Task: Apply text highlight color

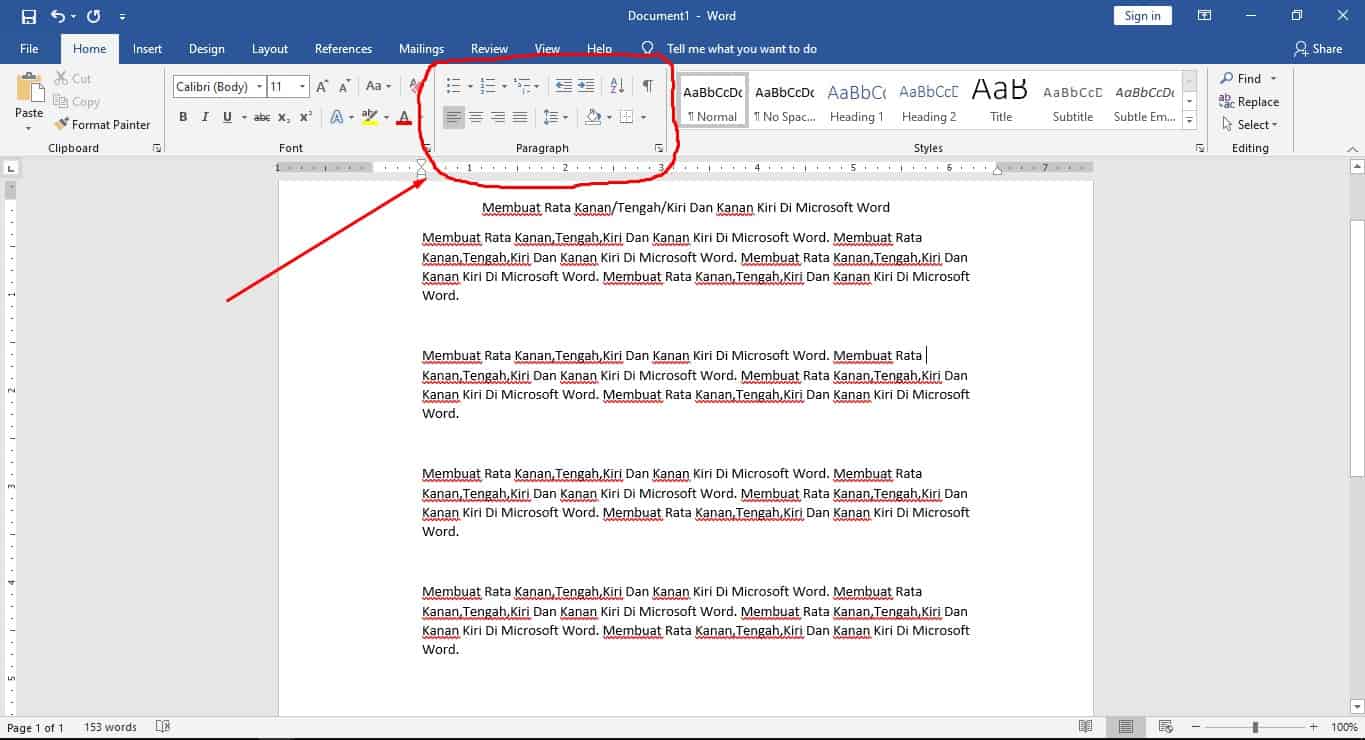Action: pyautogui.click(x=370, y=117)
